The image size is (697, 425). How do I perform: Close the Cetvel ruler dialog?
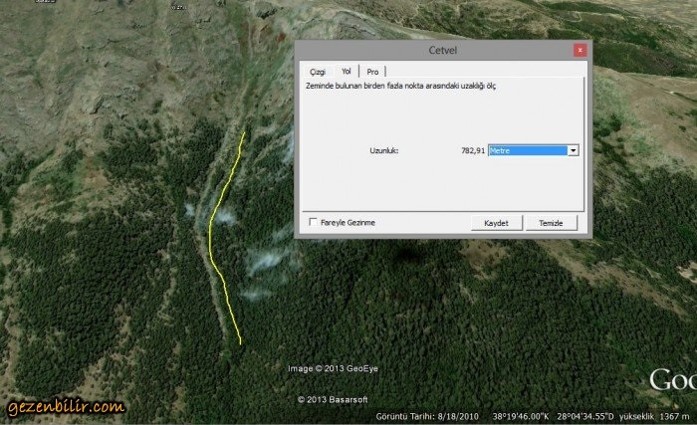(580, 50)
